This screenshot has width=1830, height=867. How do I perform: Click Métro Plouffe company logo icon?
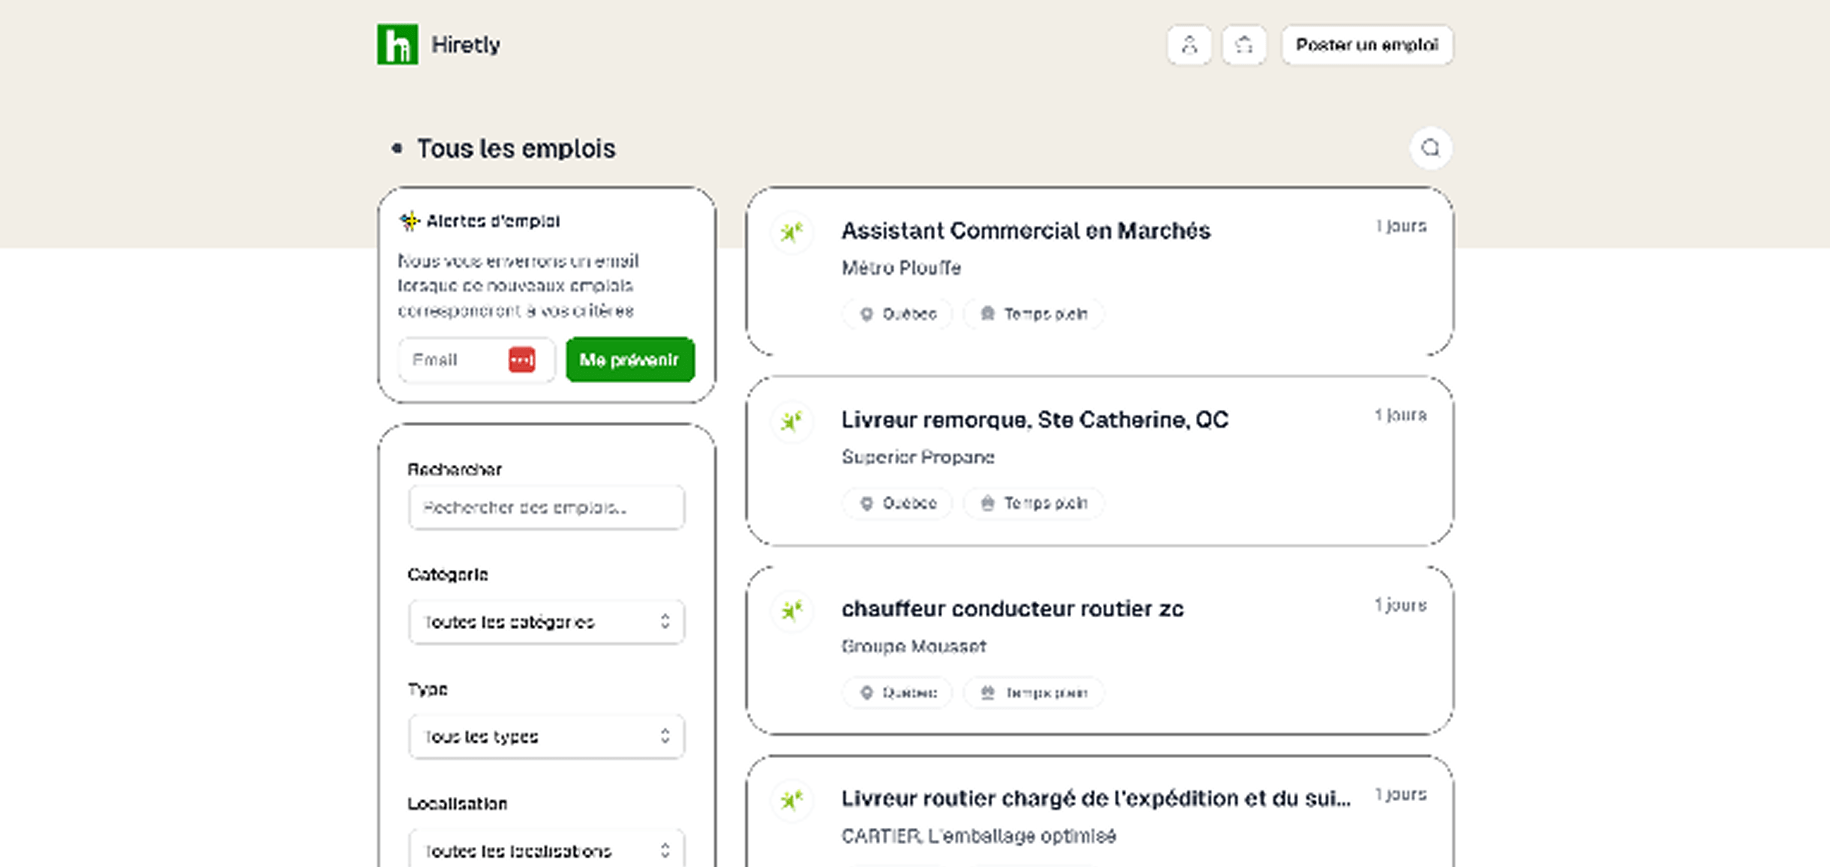pos(792,233)
